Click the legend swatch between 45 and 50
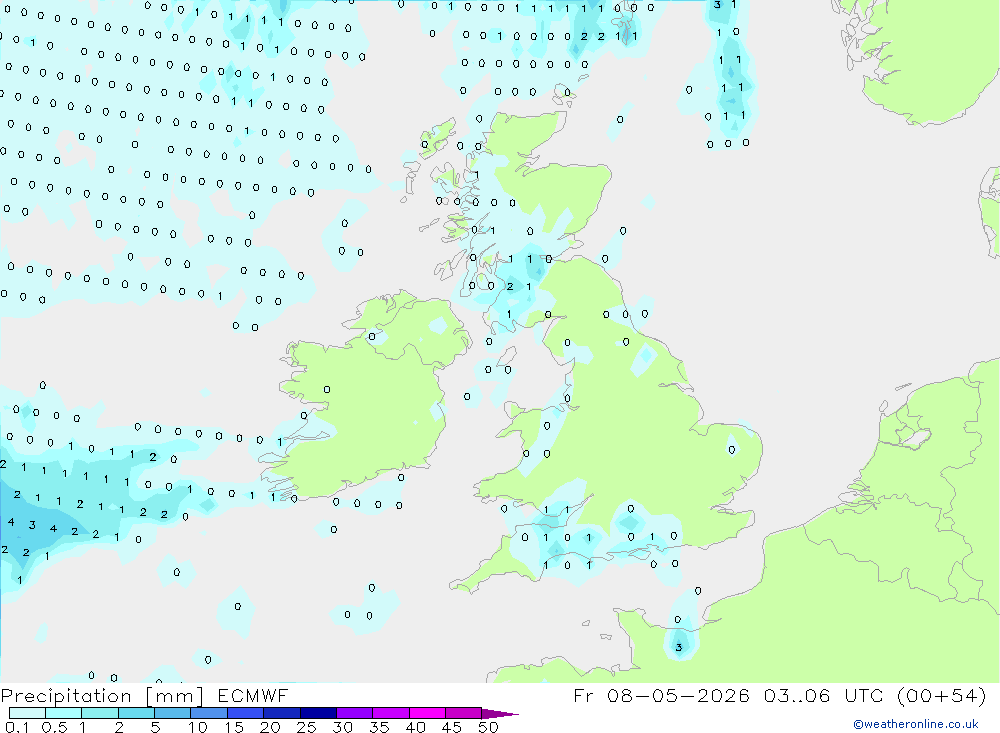 pyautogui.click(x=463, y=713)
